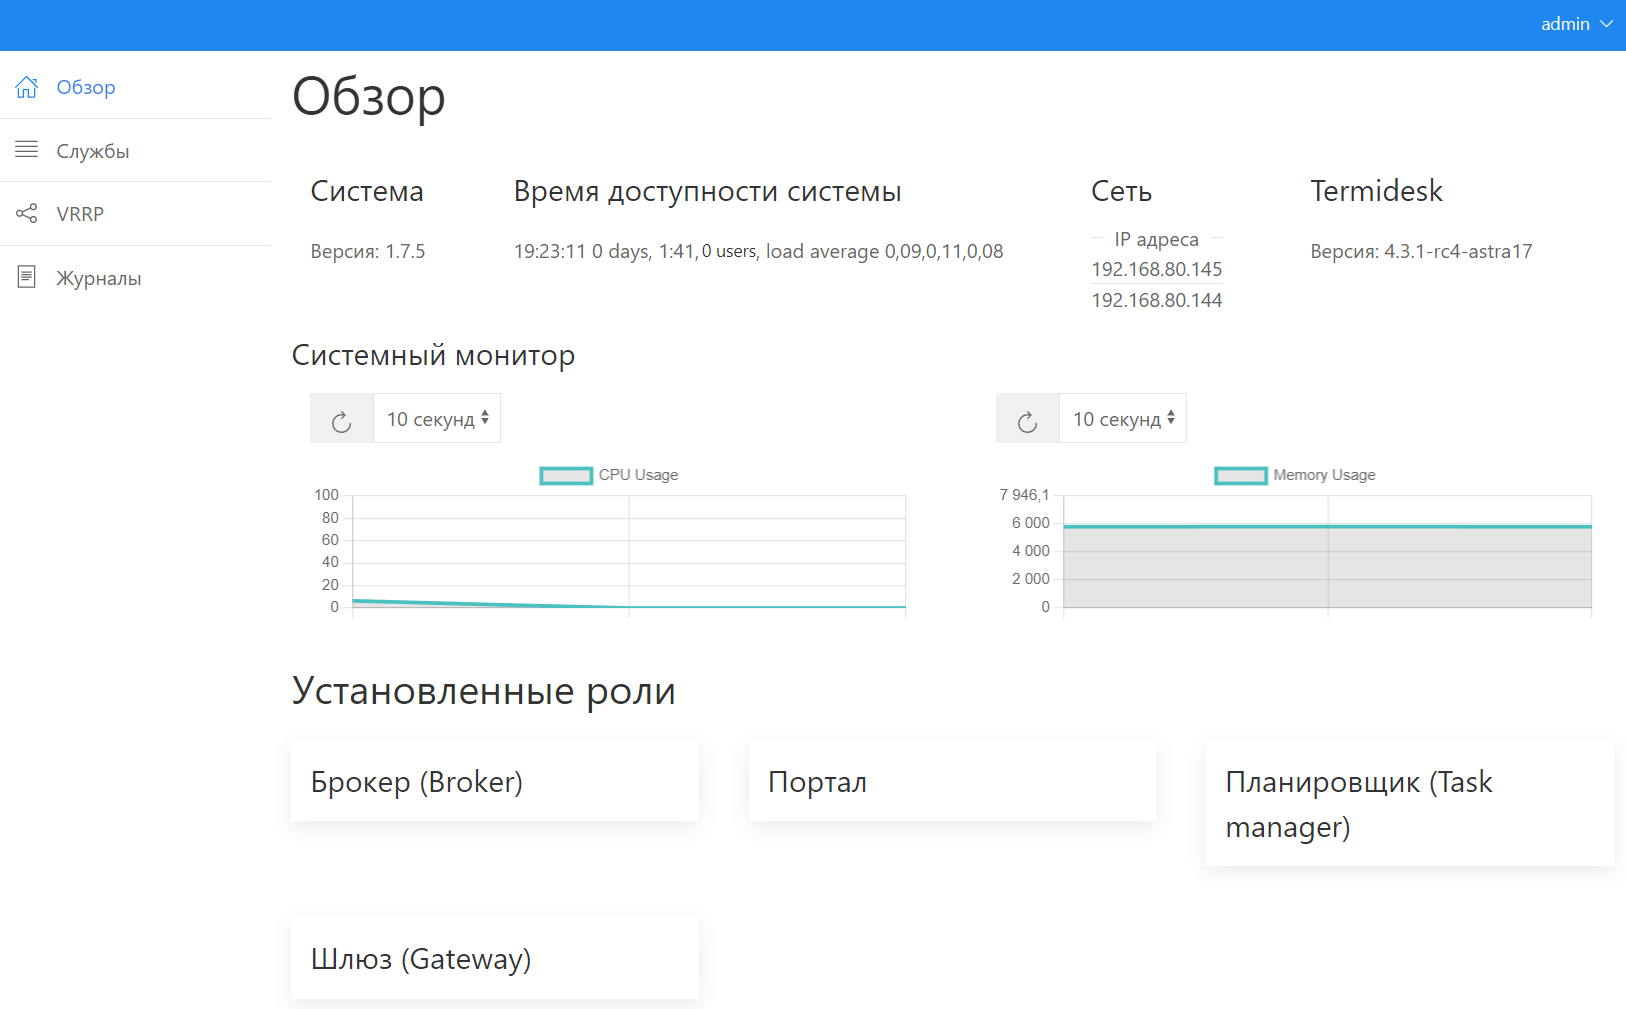Toggle the Memory Usage legend swatch

[x=1240, y=476]
